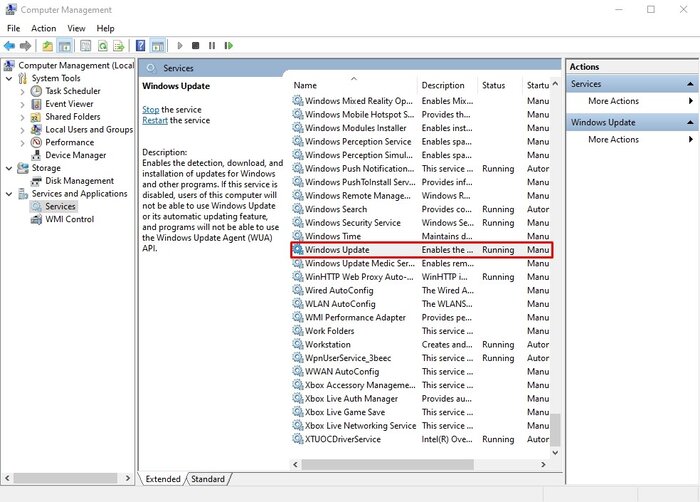
Task: Click the Export List toolbar icon
Action: (119, 46)
